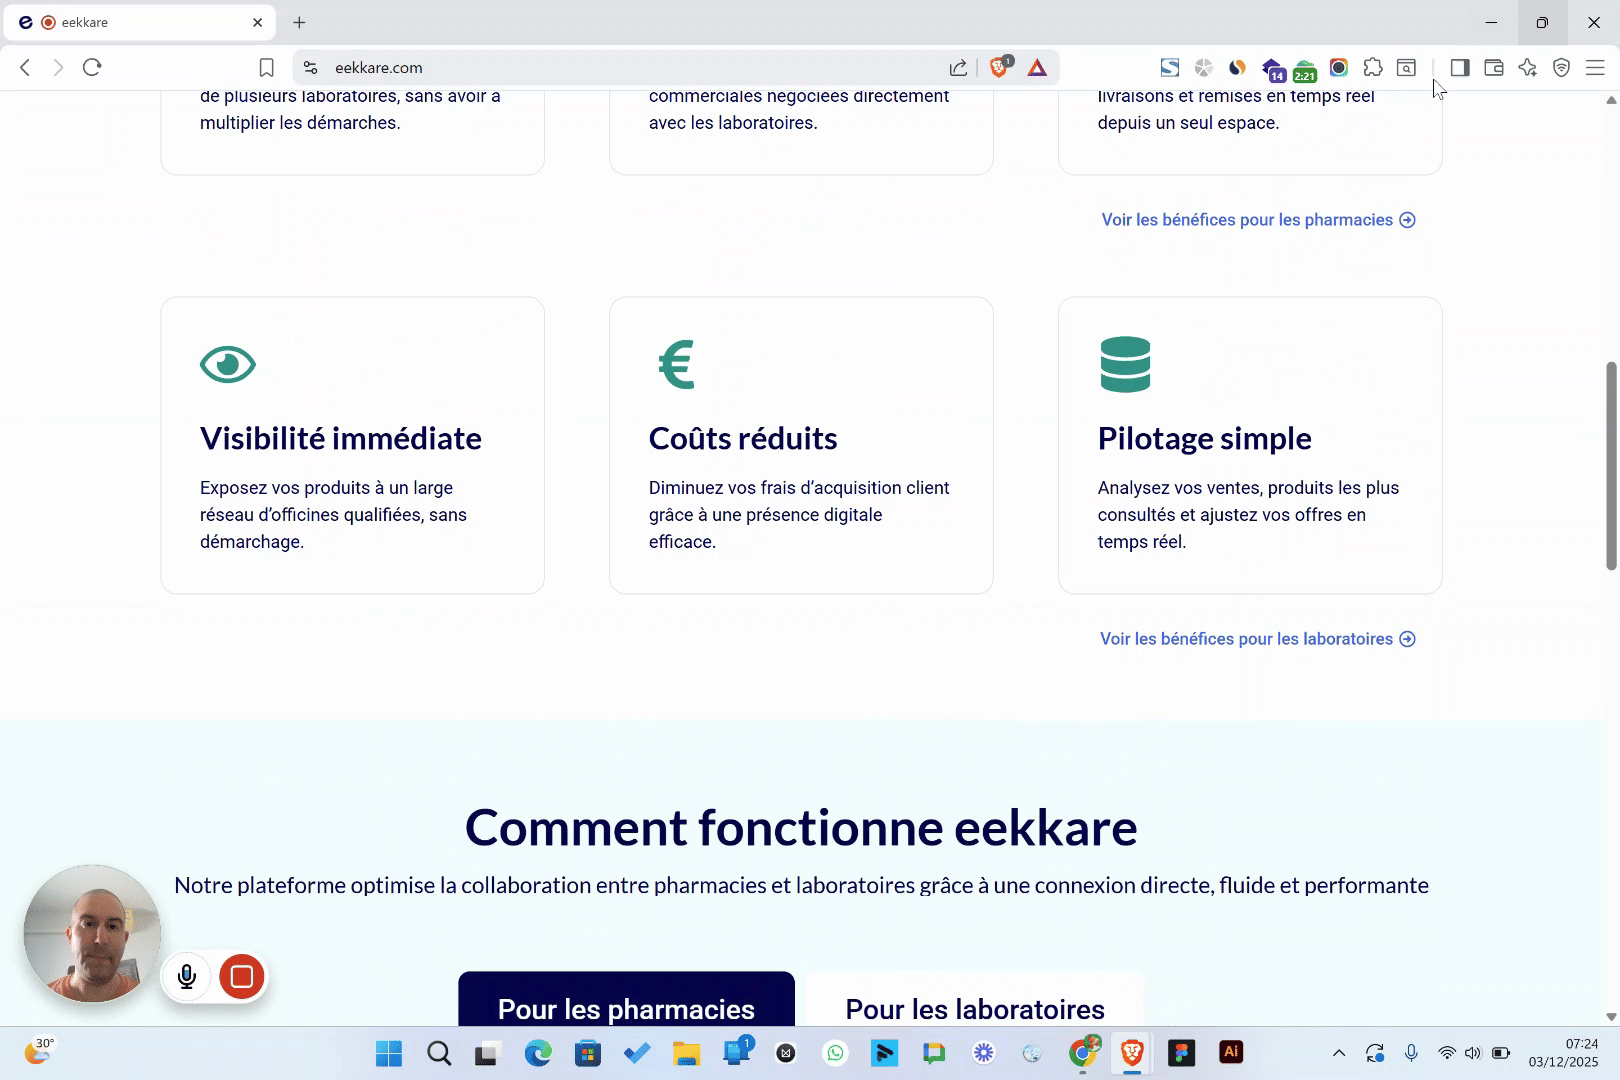Stop the screen recording with red button
Image resolution: width=1620 pixels, height=1080 pixels.
242,977
